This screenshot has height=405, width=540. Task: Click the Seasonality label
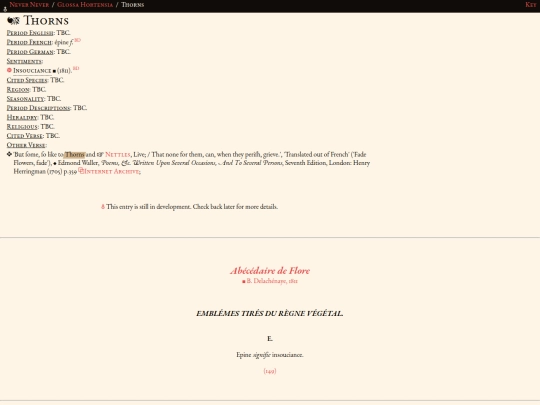click(25, 99)
